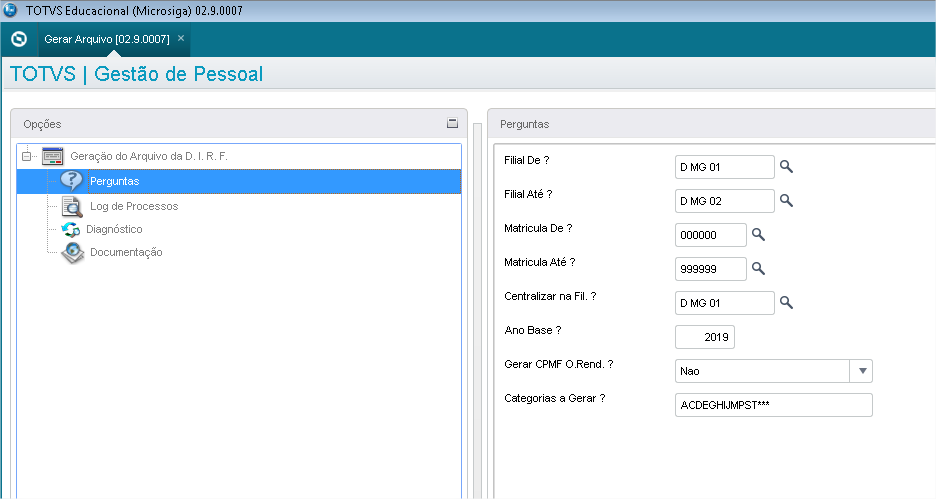This screenshot has height=499, width=936.
Task: Click the Categorias a Gerar ? label
Action: pos(555,398)
